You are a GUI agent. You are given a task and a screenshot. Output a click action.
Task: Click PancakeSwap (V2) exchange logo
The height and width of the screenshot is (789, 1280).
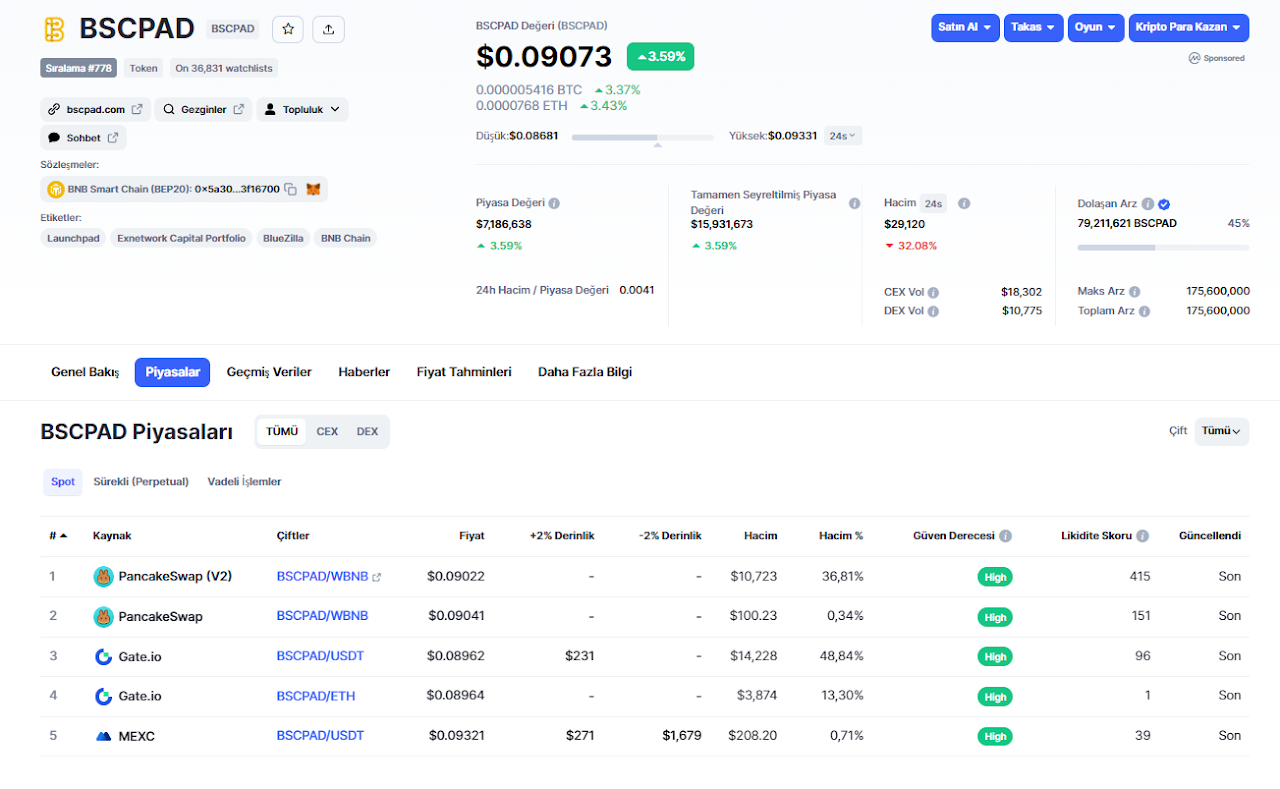pos(103,577)
